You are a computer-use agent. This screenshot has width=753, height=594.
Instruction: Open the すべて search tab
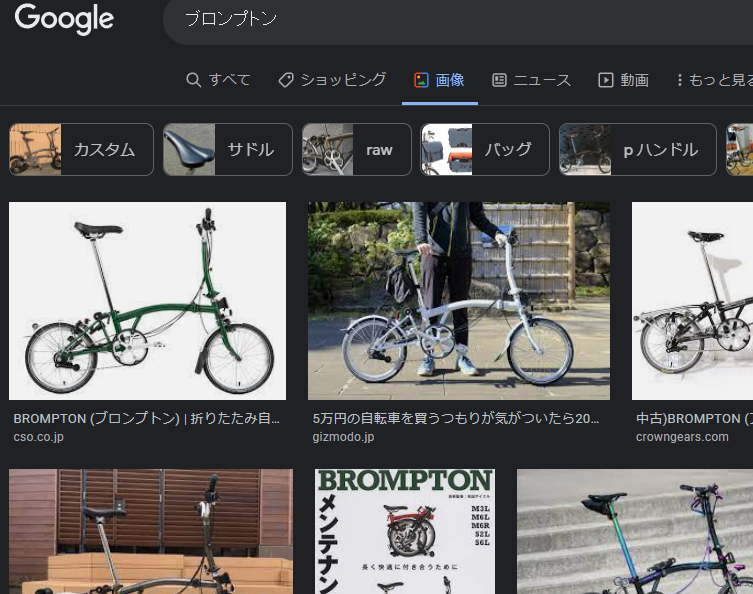click(219, 80)
